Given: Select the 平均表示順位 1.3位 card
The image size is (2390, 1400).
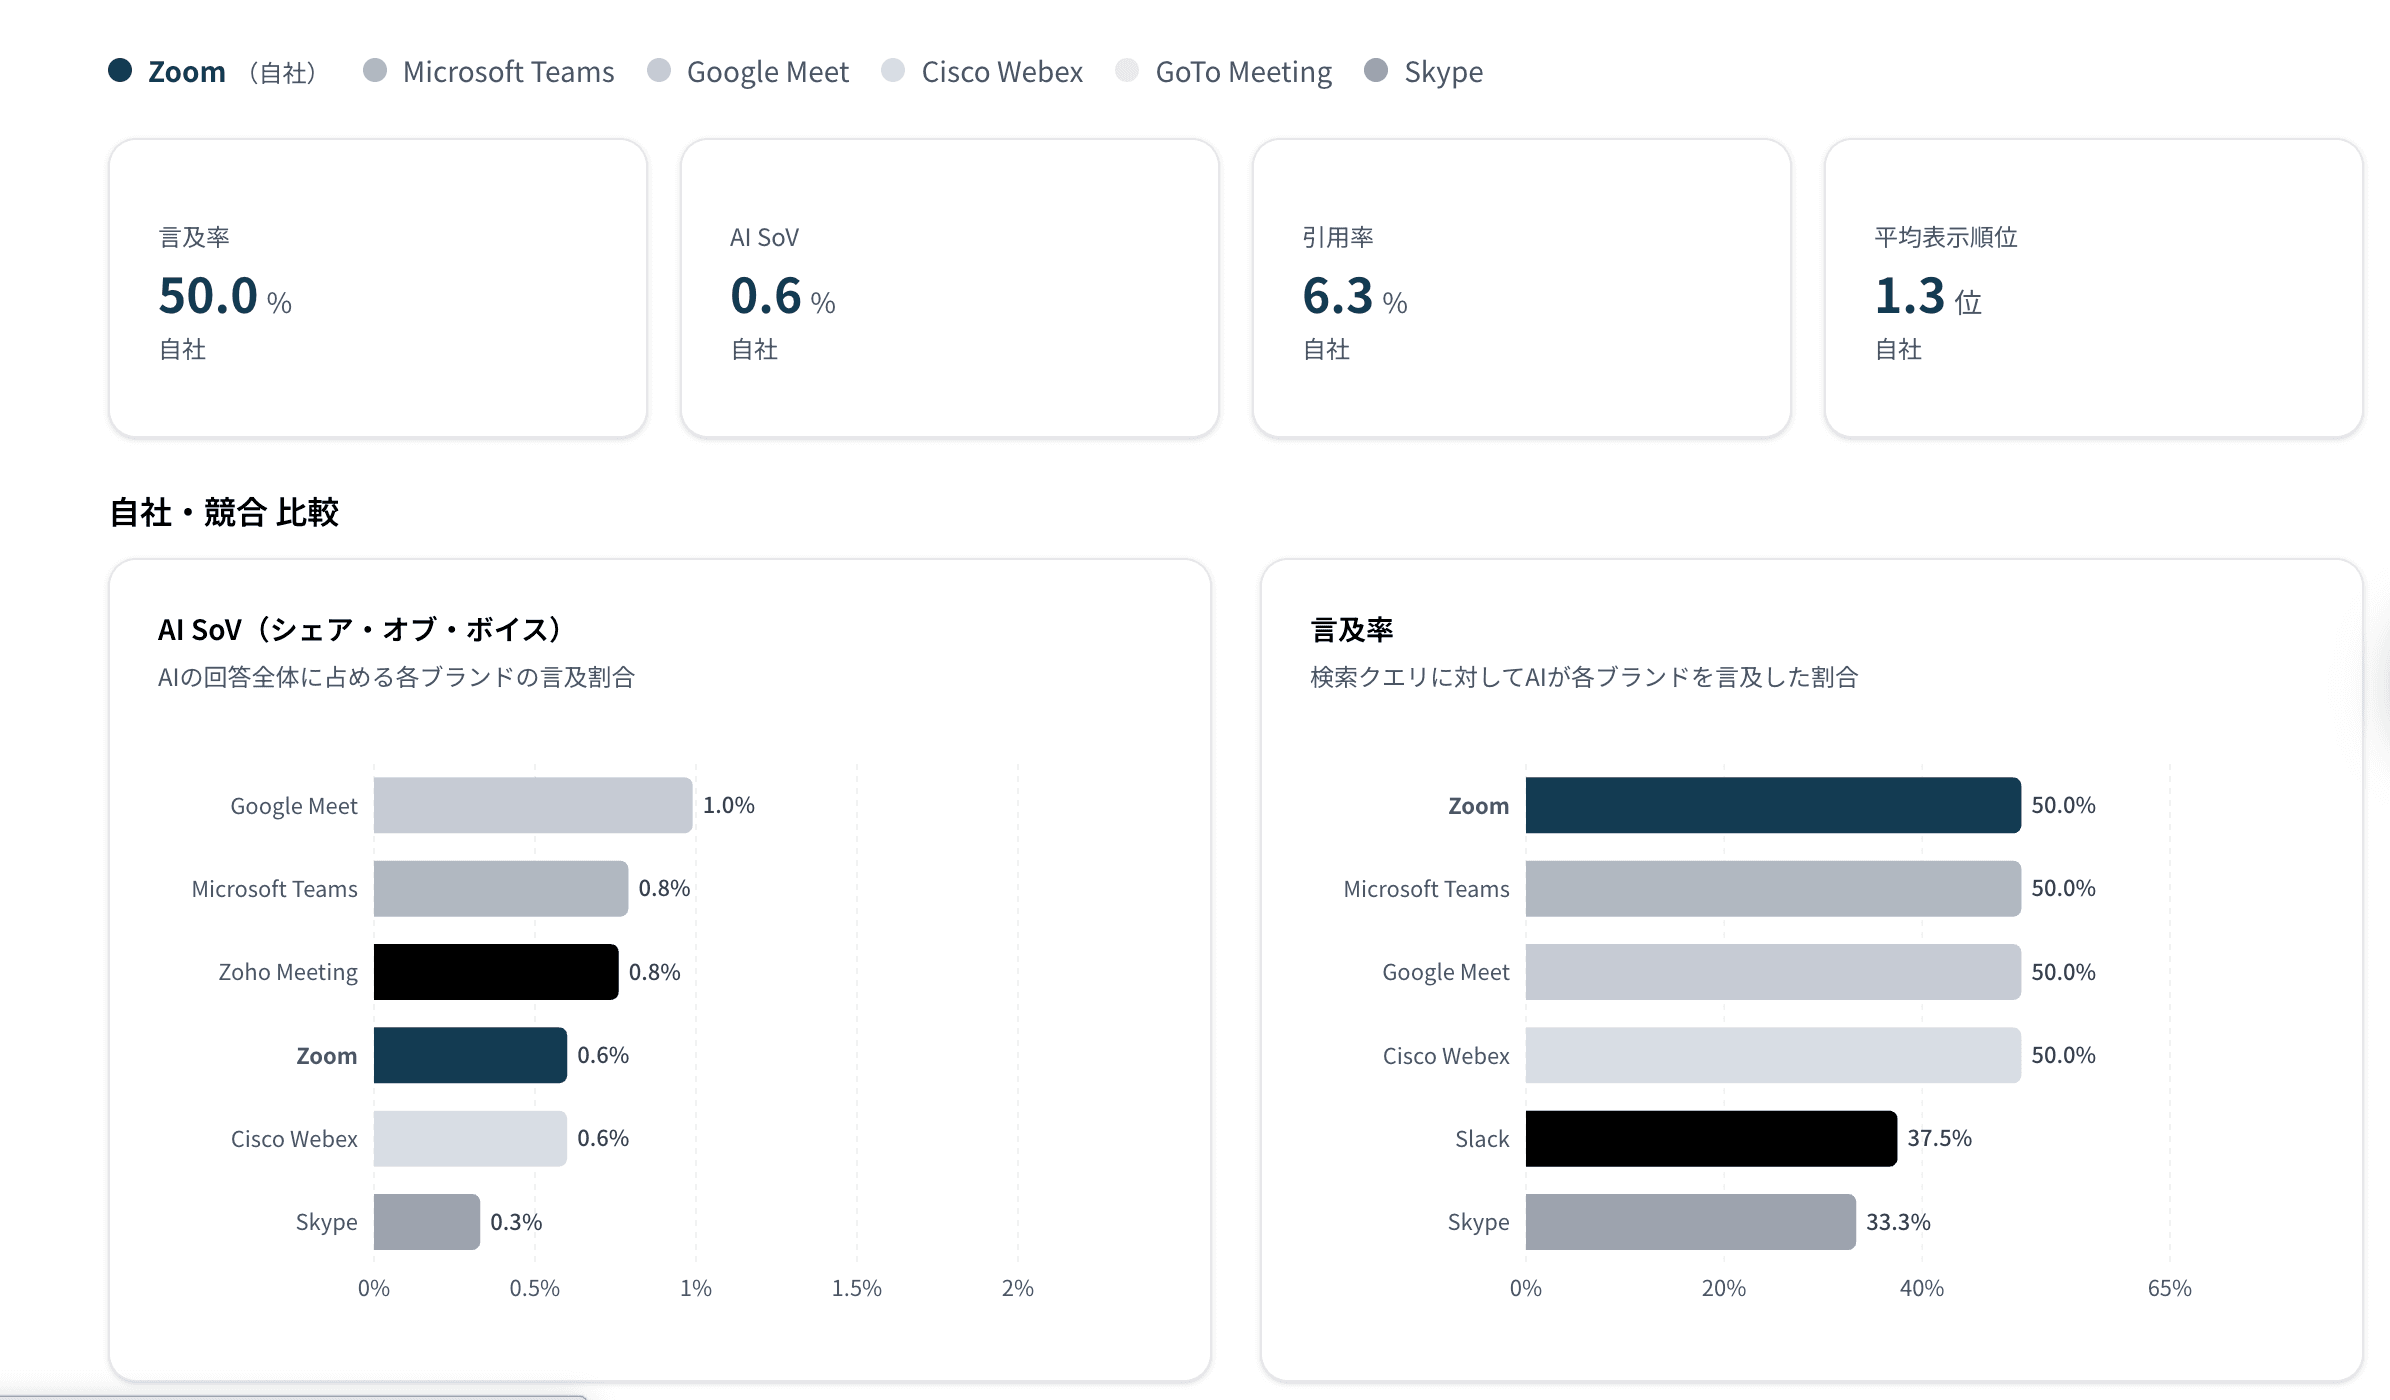Looking at the screenshot, I should coord(2094,288).
